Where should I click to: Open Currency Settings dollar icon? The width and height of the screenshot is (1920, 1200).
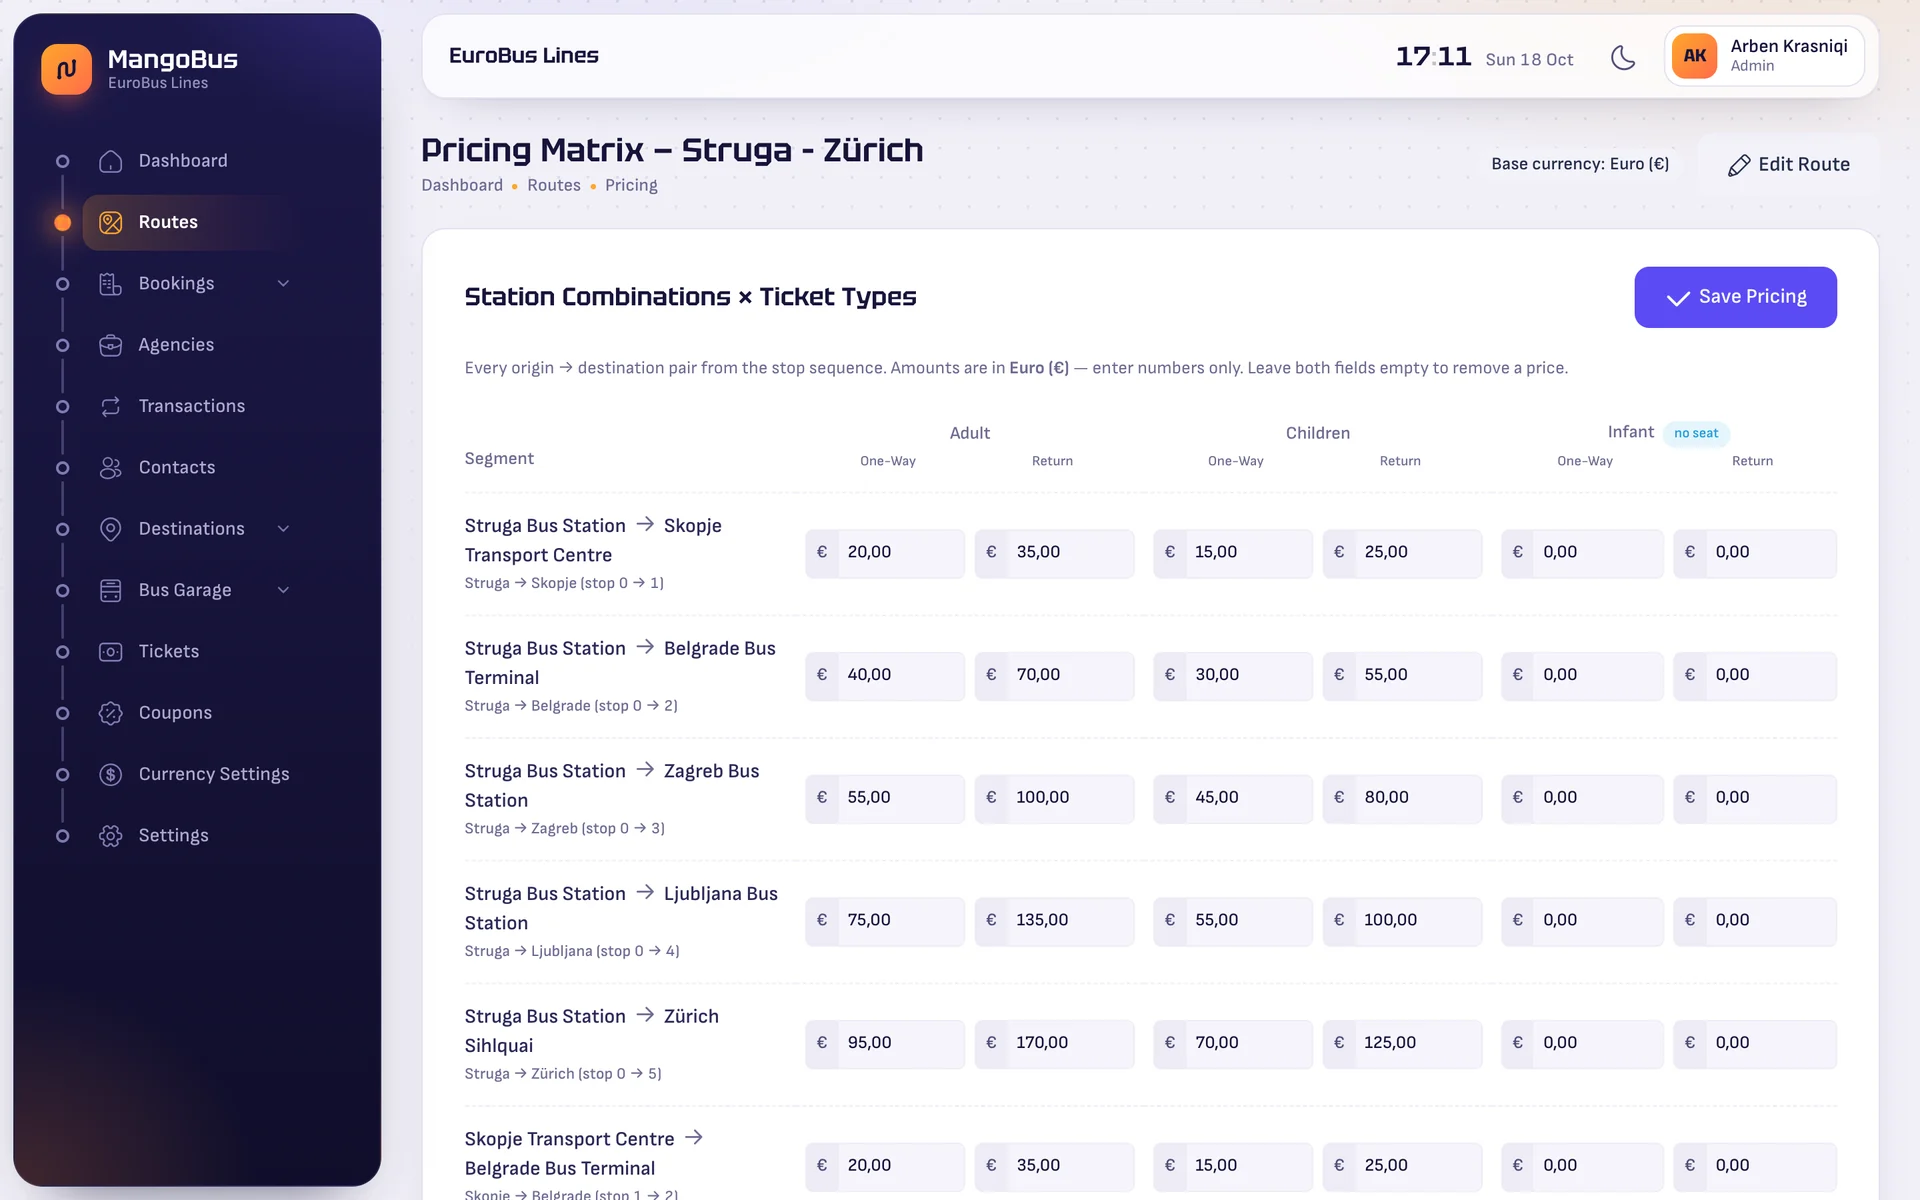[x=111, y=774]
